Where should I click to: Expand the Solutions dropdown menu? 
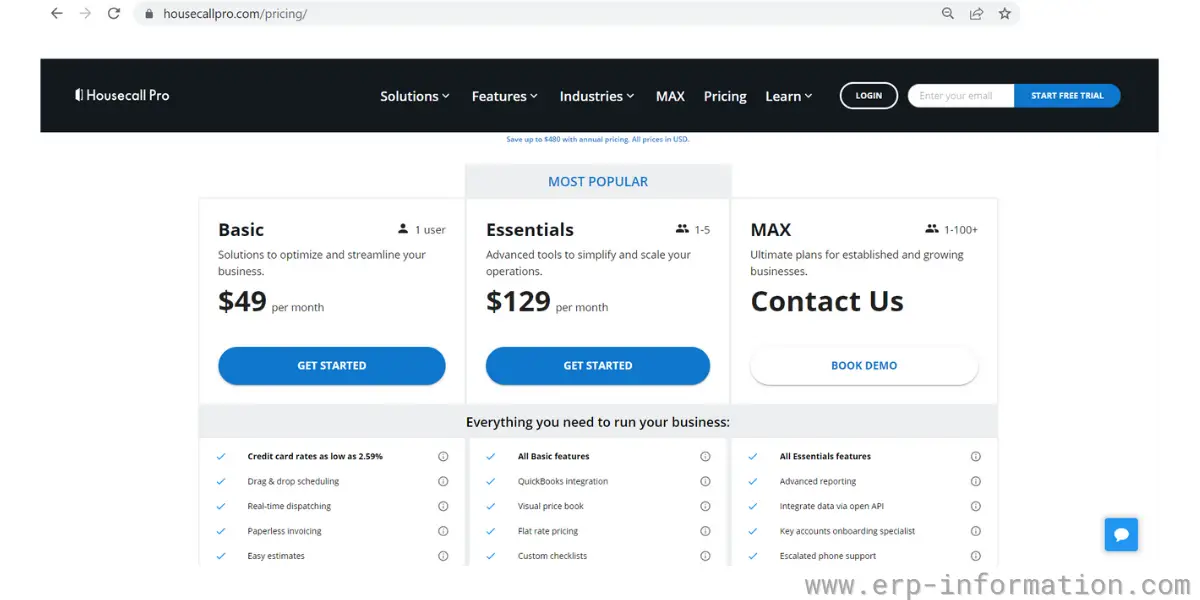[415, 96]
